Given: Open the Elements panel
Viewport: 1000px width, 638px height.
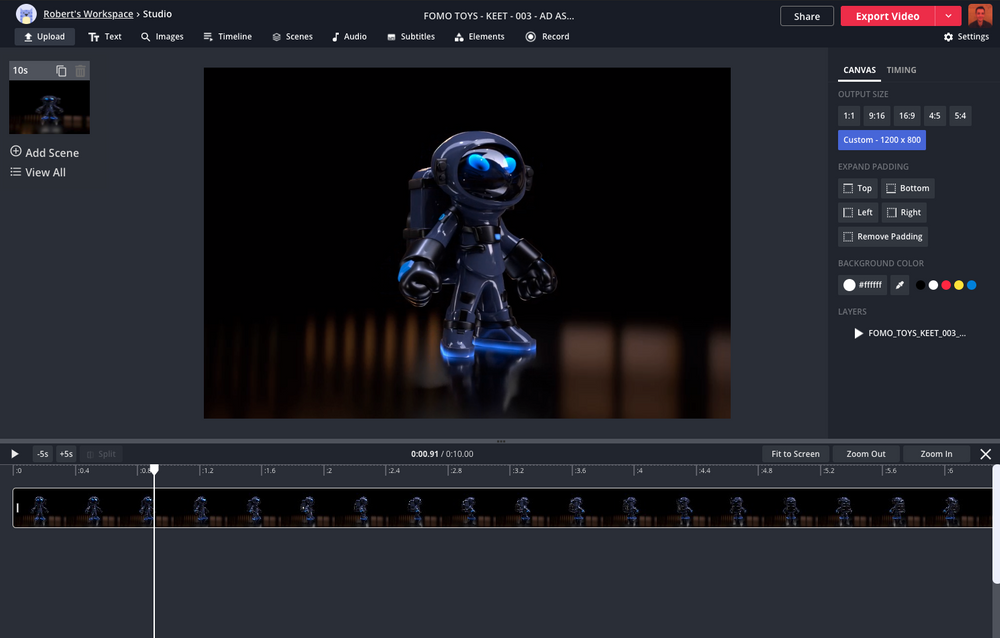Looking at the screenshot, I should tap(479, 36).
